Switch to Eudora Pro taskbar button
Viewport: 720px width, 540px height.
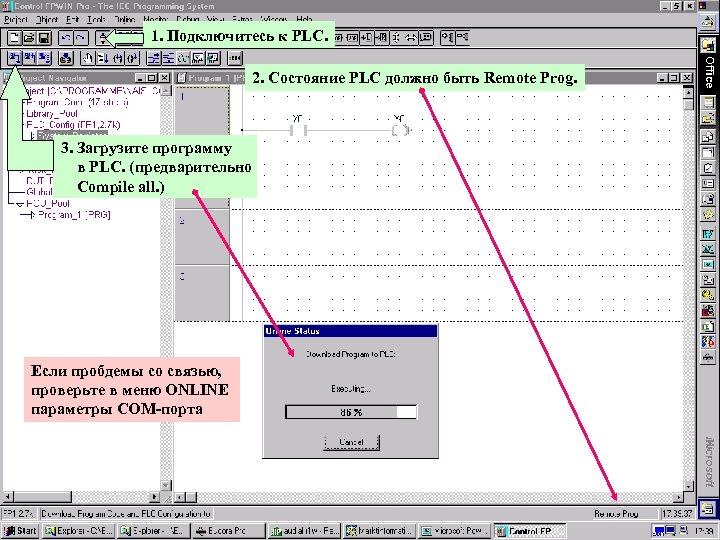tap(227, 531)
